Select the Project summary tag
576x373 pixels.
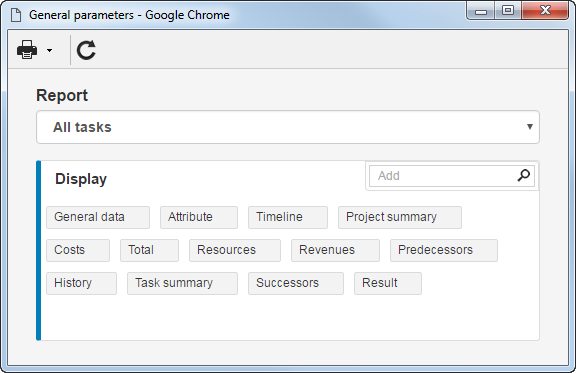(x=400, y=217)
